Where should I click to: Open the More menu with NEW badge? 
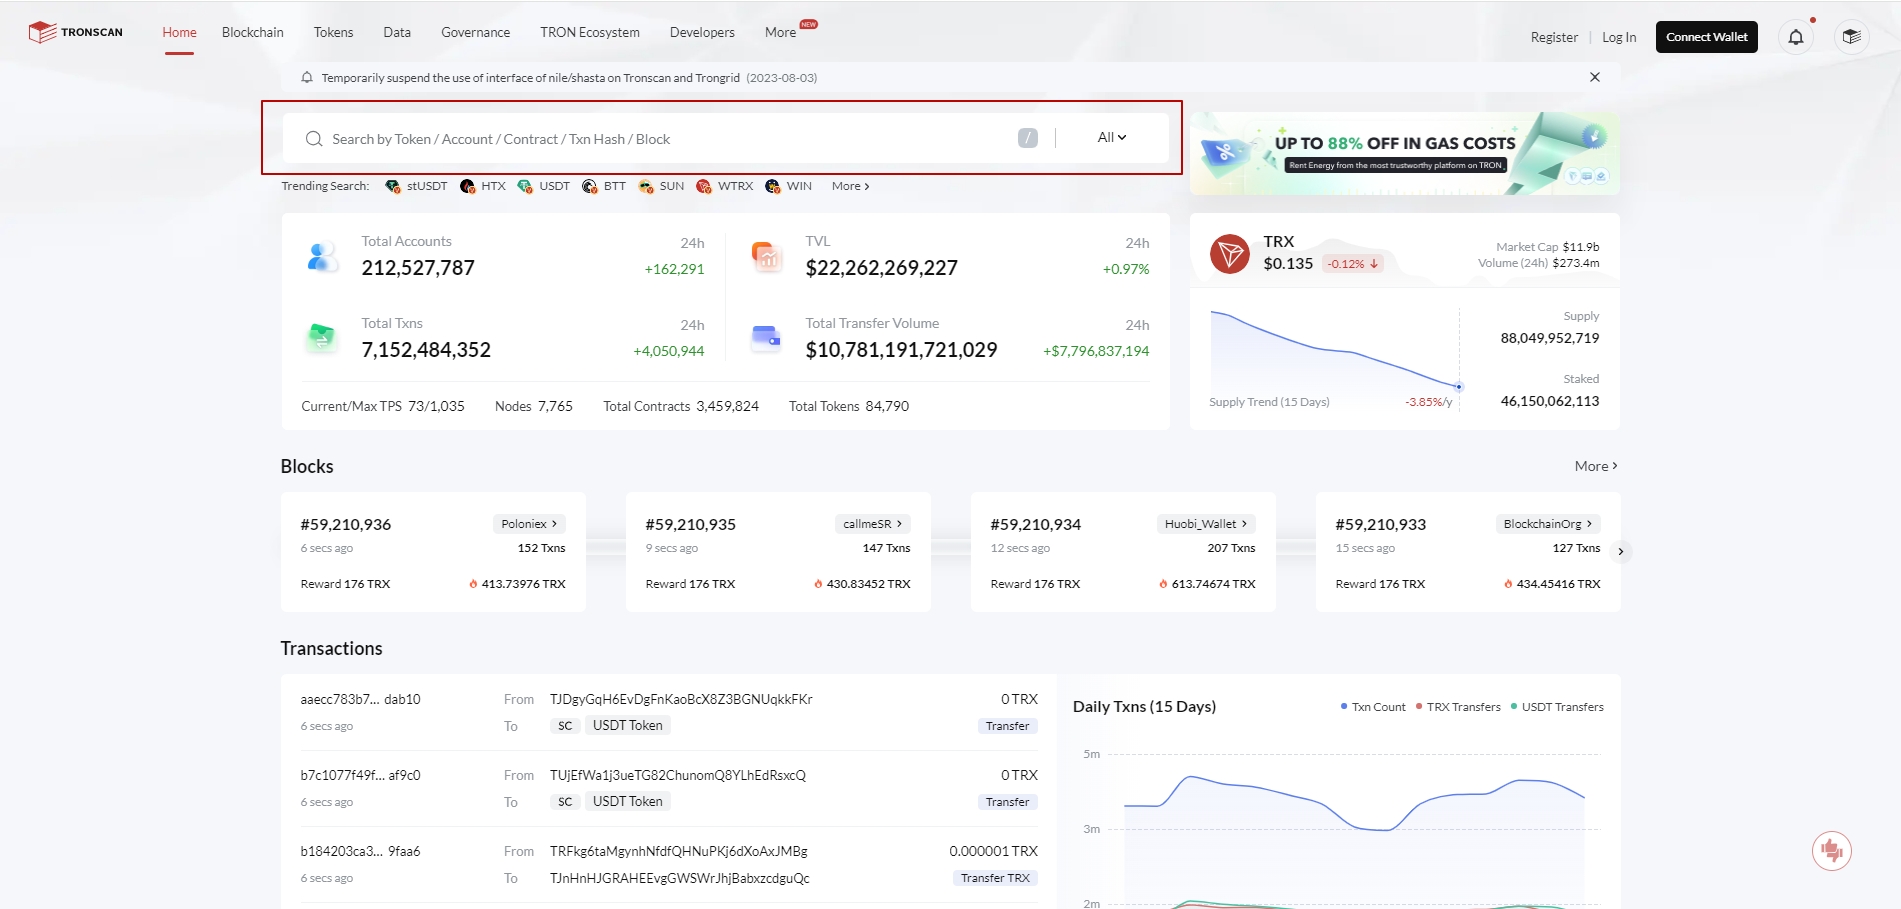[781, 32]
